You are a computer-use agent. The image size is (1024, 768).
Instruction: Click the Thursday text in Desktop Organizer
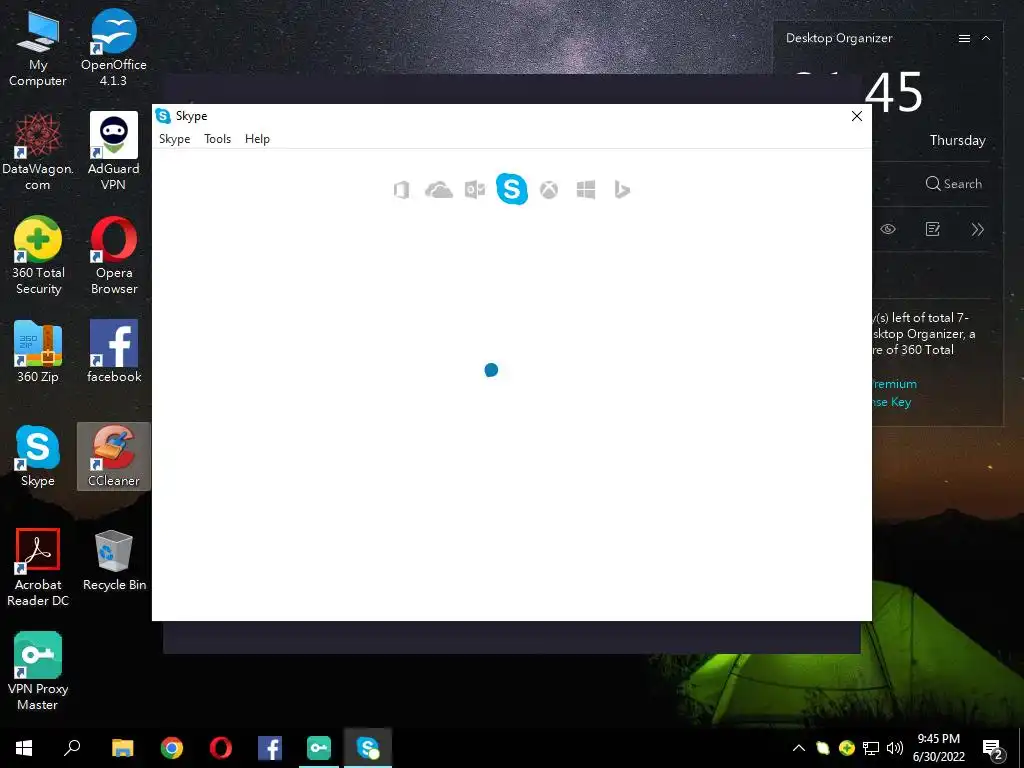(957, 140)
